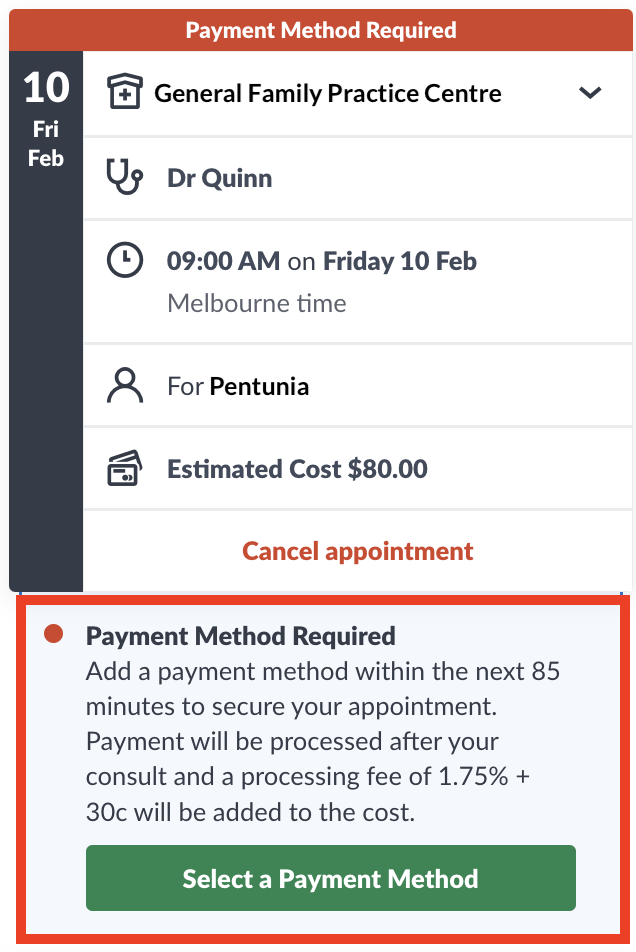Viewport: 636px width, 952px height.
Task: Click the Payment Method Required red banner
Action: click(321, 30)
